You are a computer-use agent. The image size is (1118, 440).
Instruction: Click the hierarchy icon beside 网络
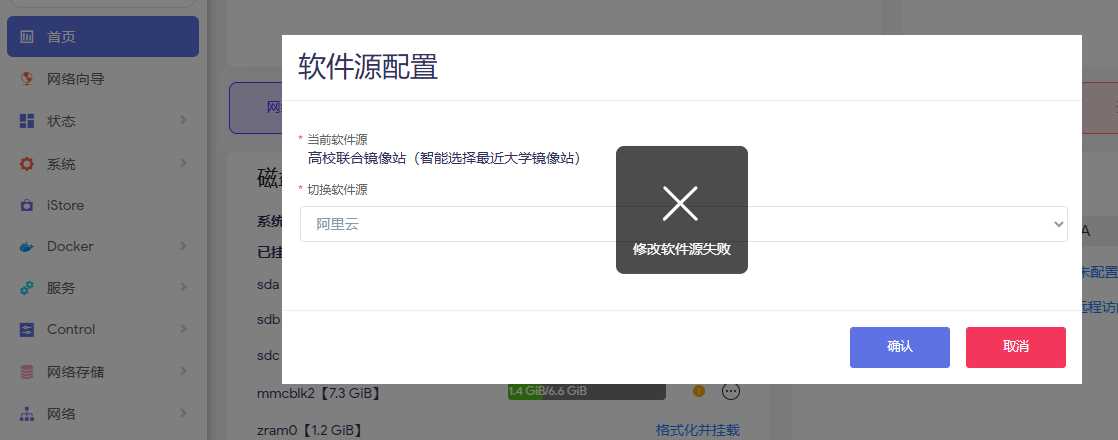(26, 414)
